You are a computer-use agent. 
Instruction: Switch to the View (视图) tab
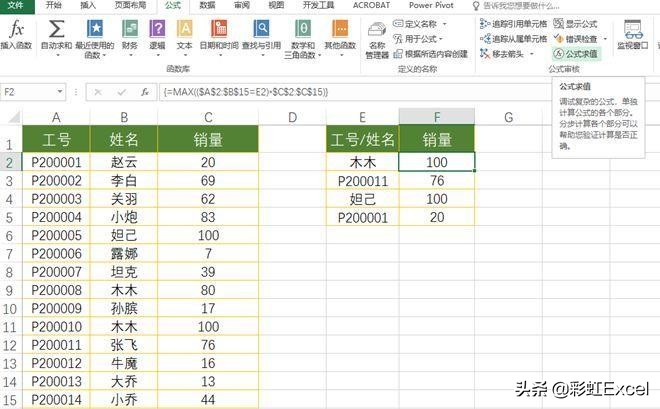pyautogui.click(x=276, y=5)
